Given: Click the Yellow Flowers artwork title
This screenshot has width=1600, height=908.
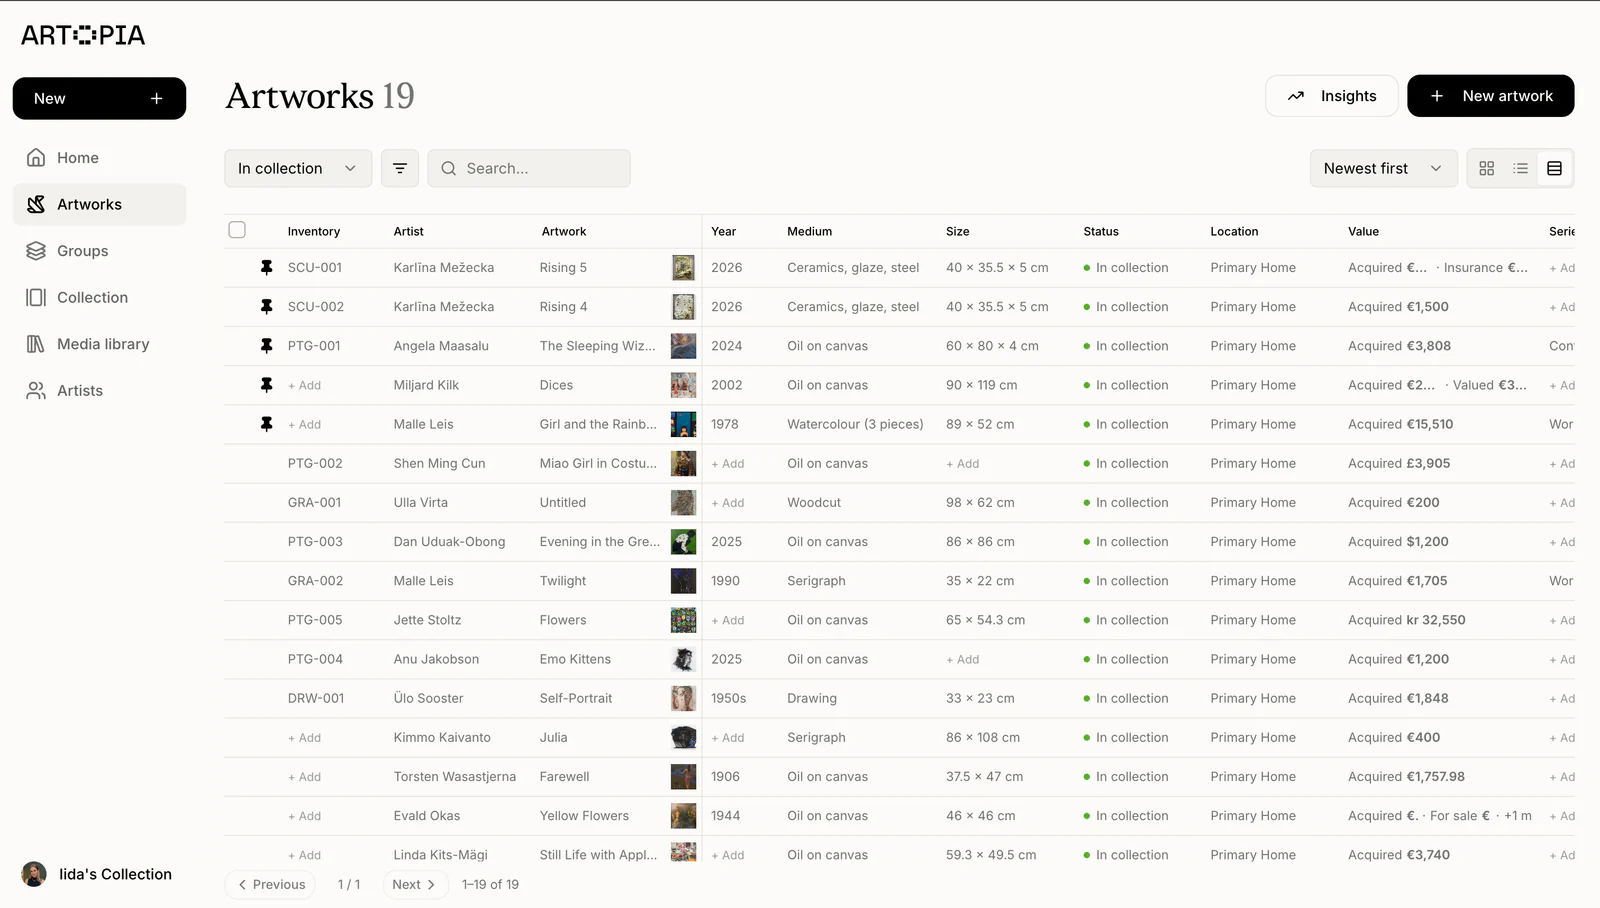Looking at the screenshot, I should [x=584, y=815].
